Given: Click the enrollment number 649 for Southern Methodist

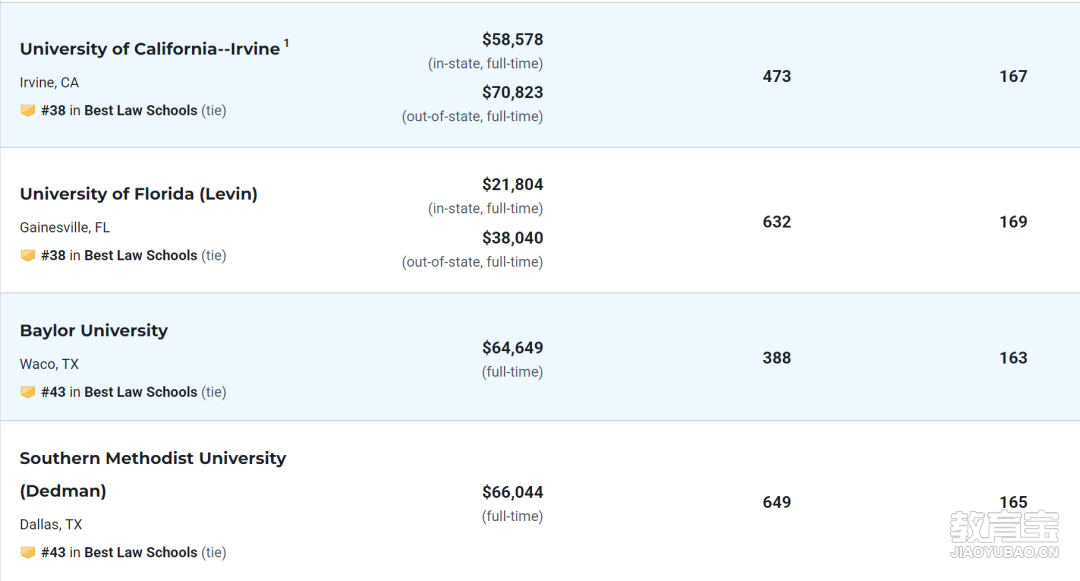Looking at the screenshot, I should coord(777,503).
